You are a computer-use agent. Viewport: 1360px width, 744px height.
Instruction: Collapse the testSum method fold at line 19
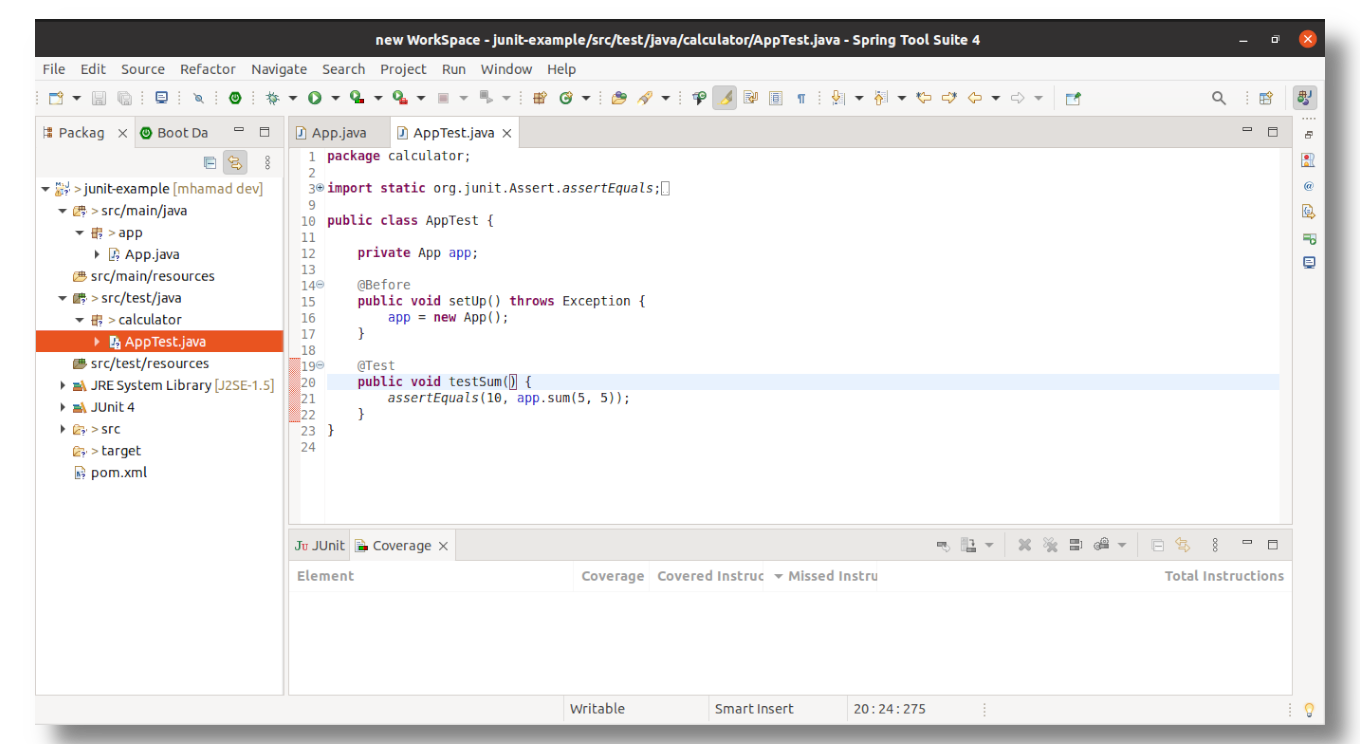pyautogui.click(x=320, y=366)
